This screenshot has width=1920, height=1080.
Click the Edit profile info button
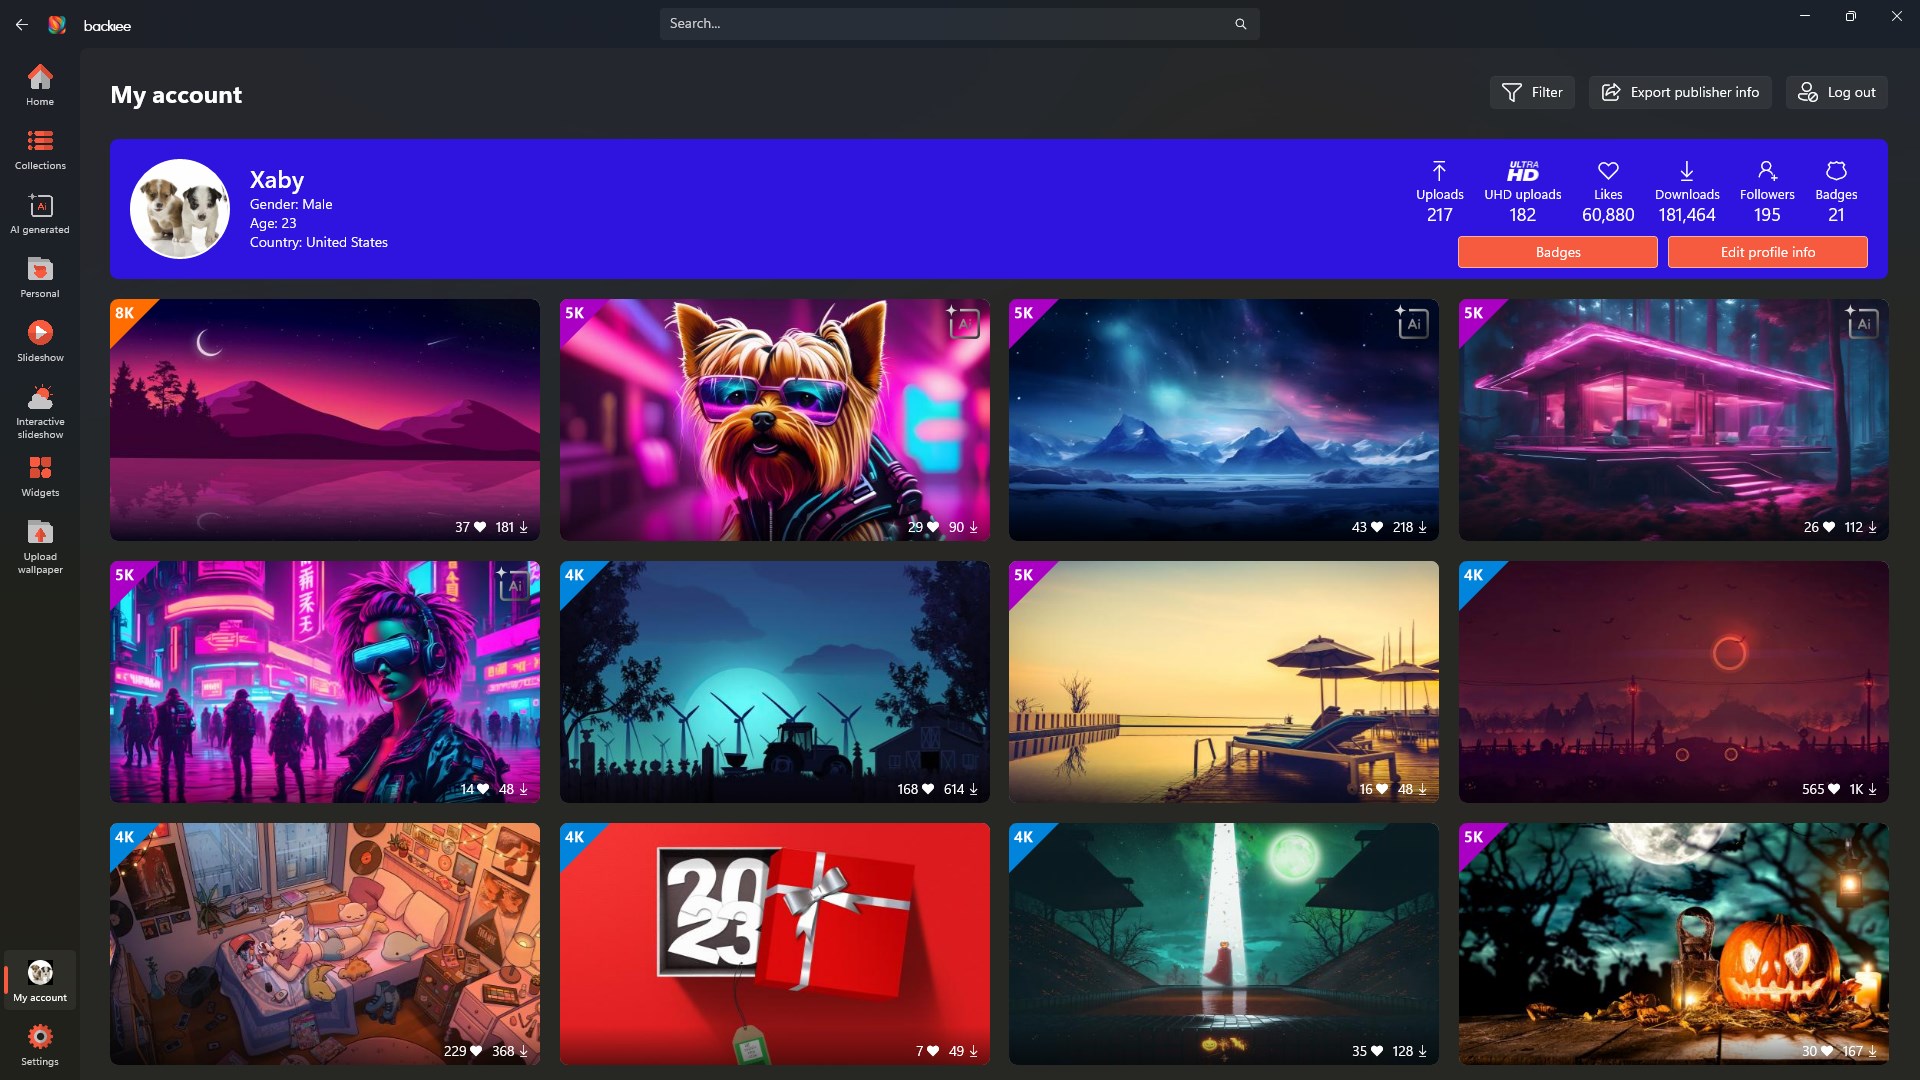click(1766, 252)
